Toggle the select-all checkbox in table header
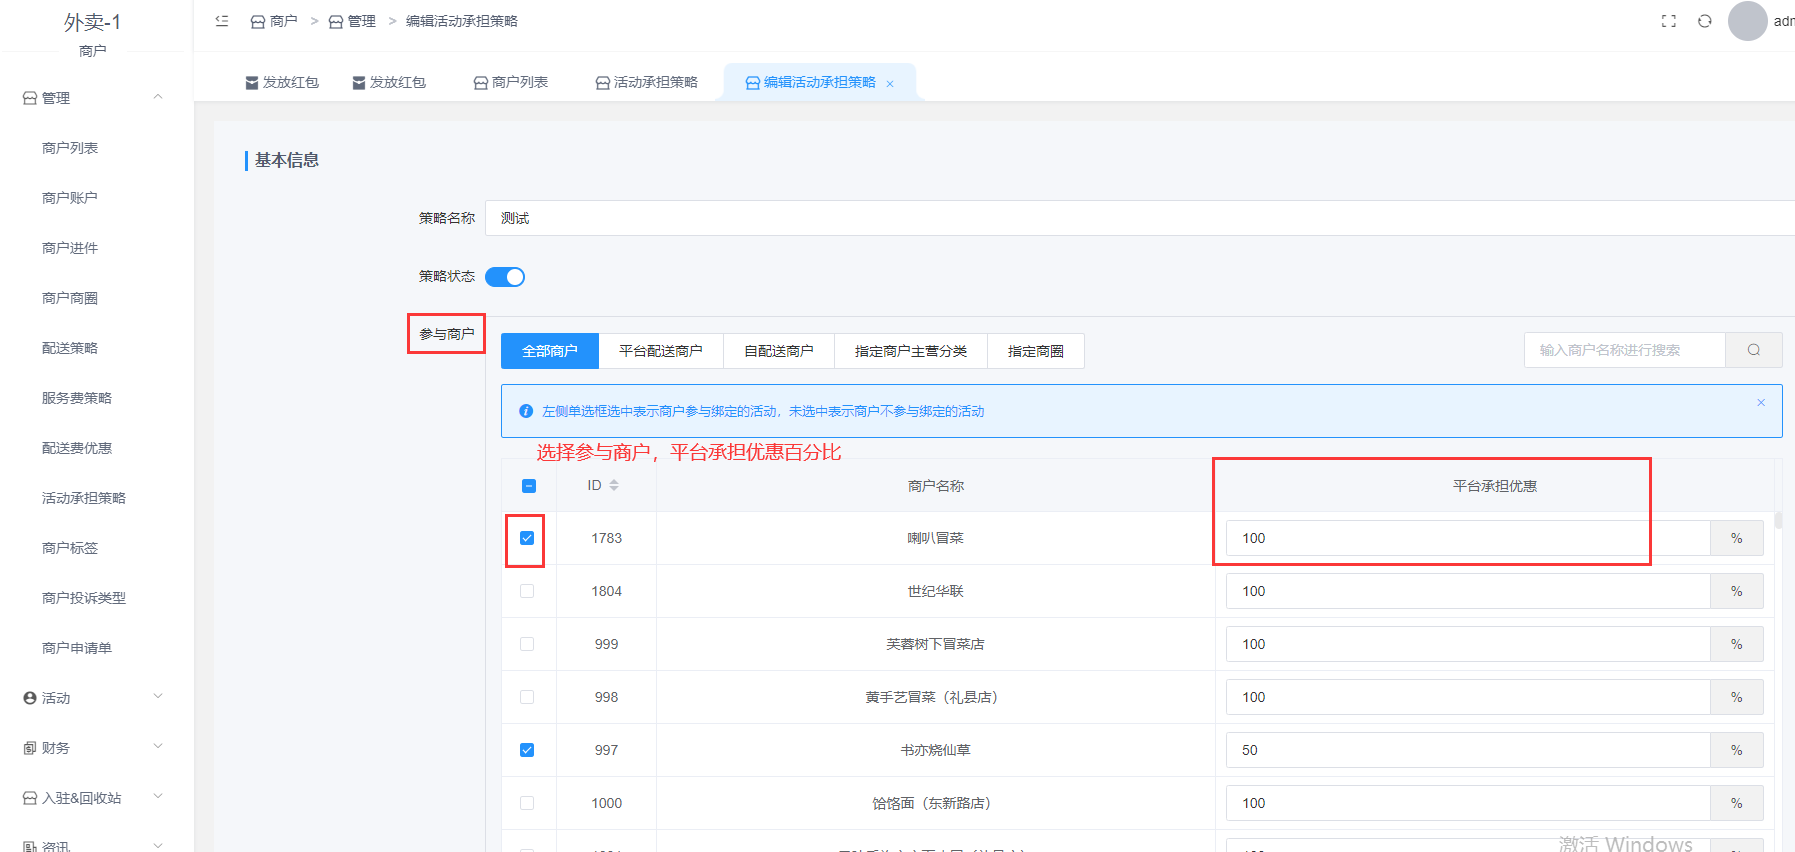The height and width of the screenshot is (852, 1795). [529, 486]
